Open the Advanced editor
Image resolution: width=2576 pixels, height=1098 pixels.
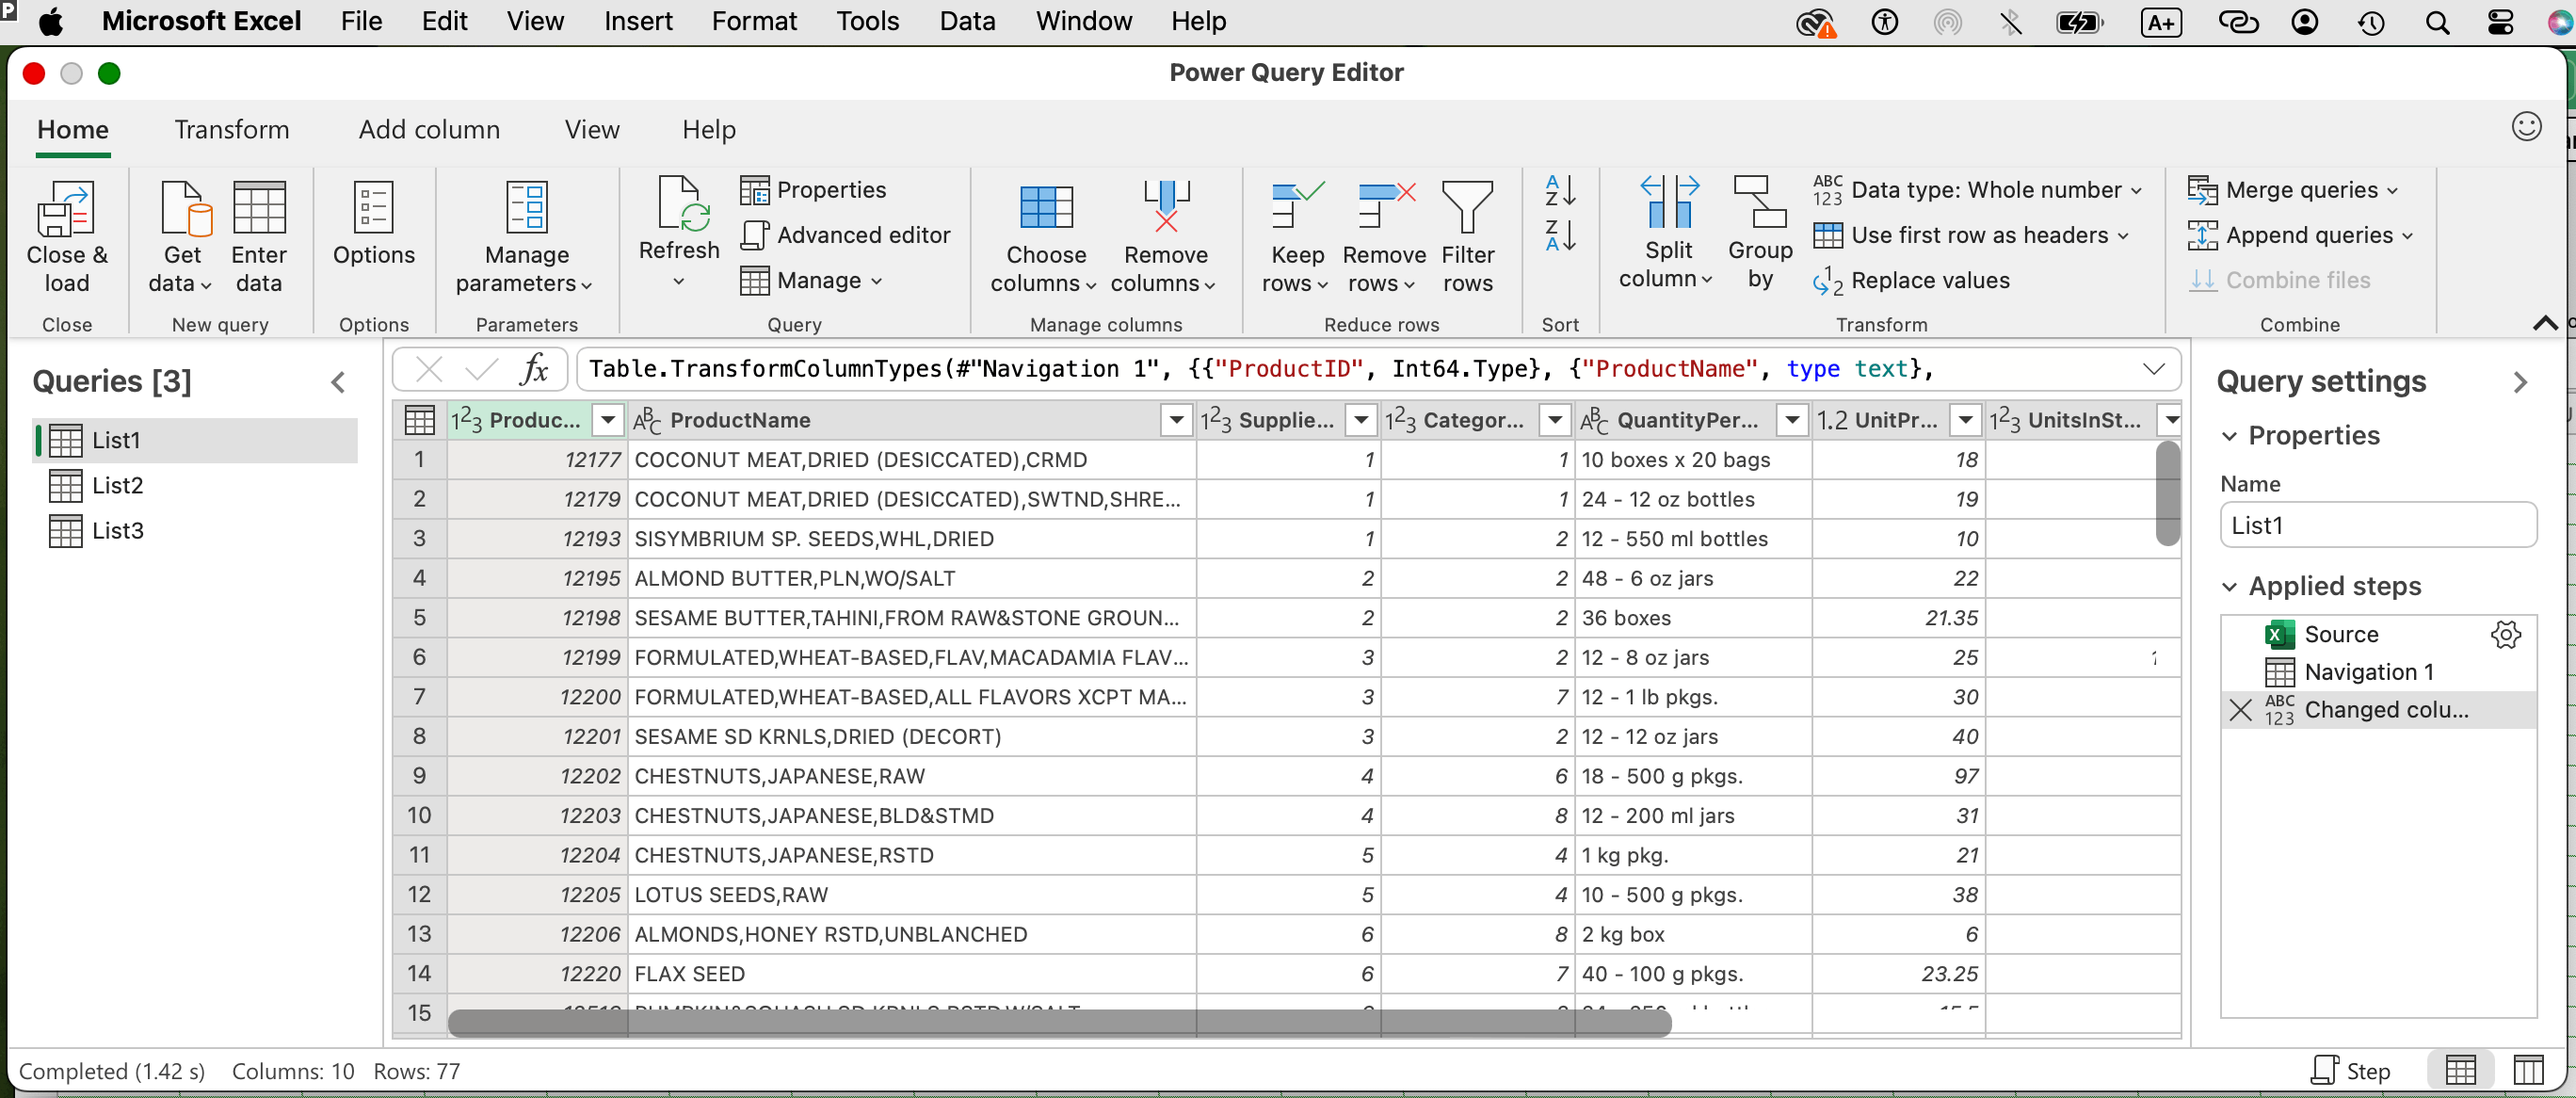pos(846,235)
